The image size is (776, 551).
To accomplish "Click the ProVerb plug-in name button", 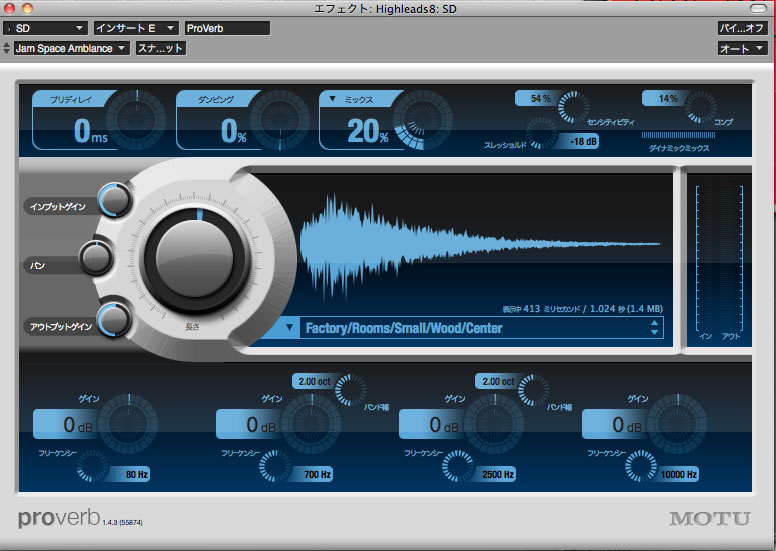I will [227, 28].
